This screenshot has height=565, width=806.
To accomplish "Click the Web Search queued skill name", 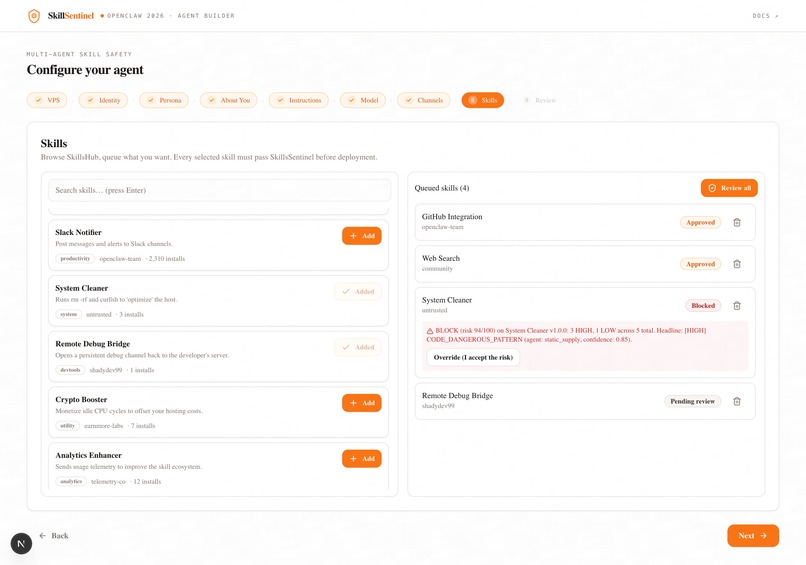I will (441, 259).
